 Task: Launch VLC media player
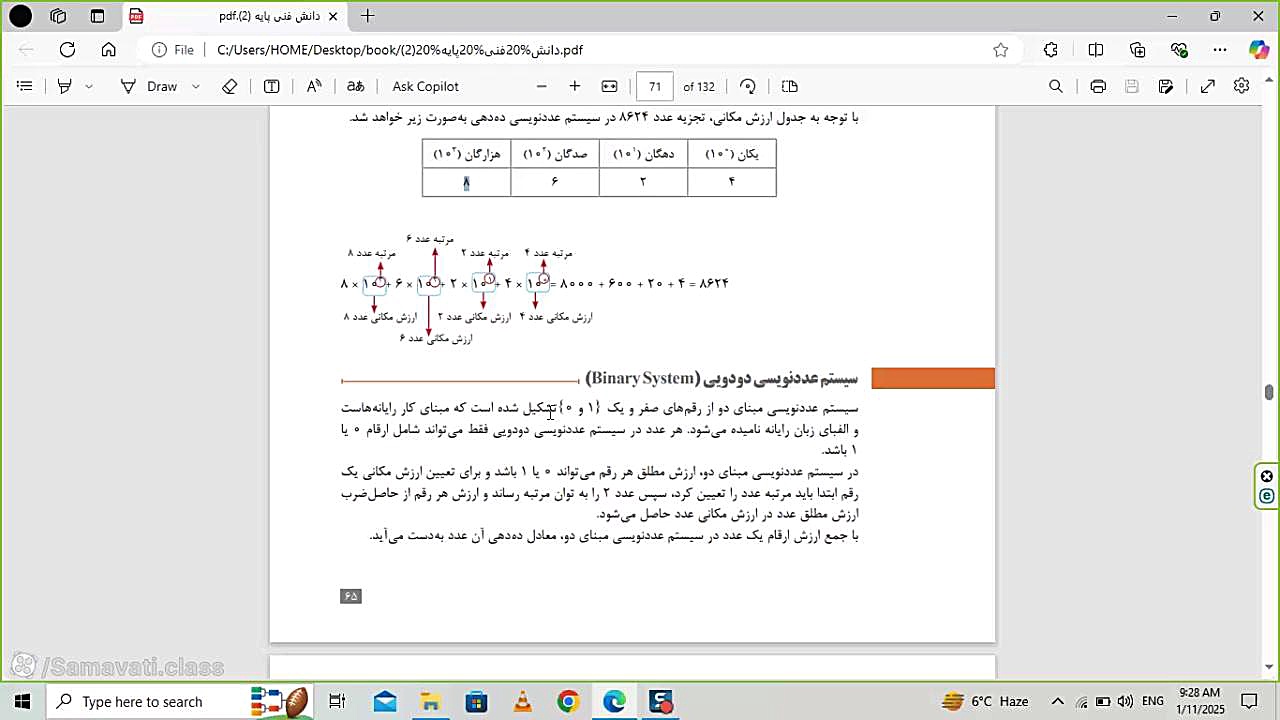[522, 702]
